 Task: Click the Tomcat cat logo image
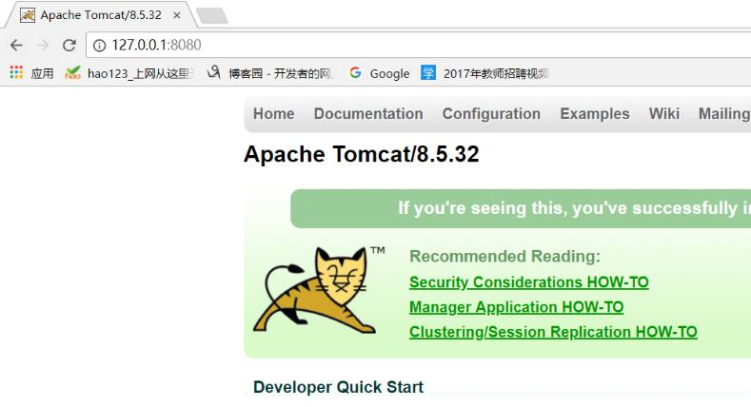(x=319, y=290)
